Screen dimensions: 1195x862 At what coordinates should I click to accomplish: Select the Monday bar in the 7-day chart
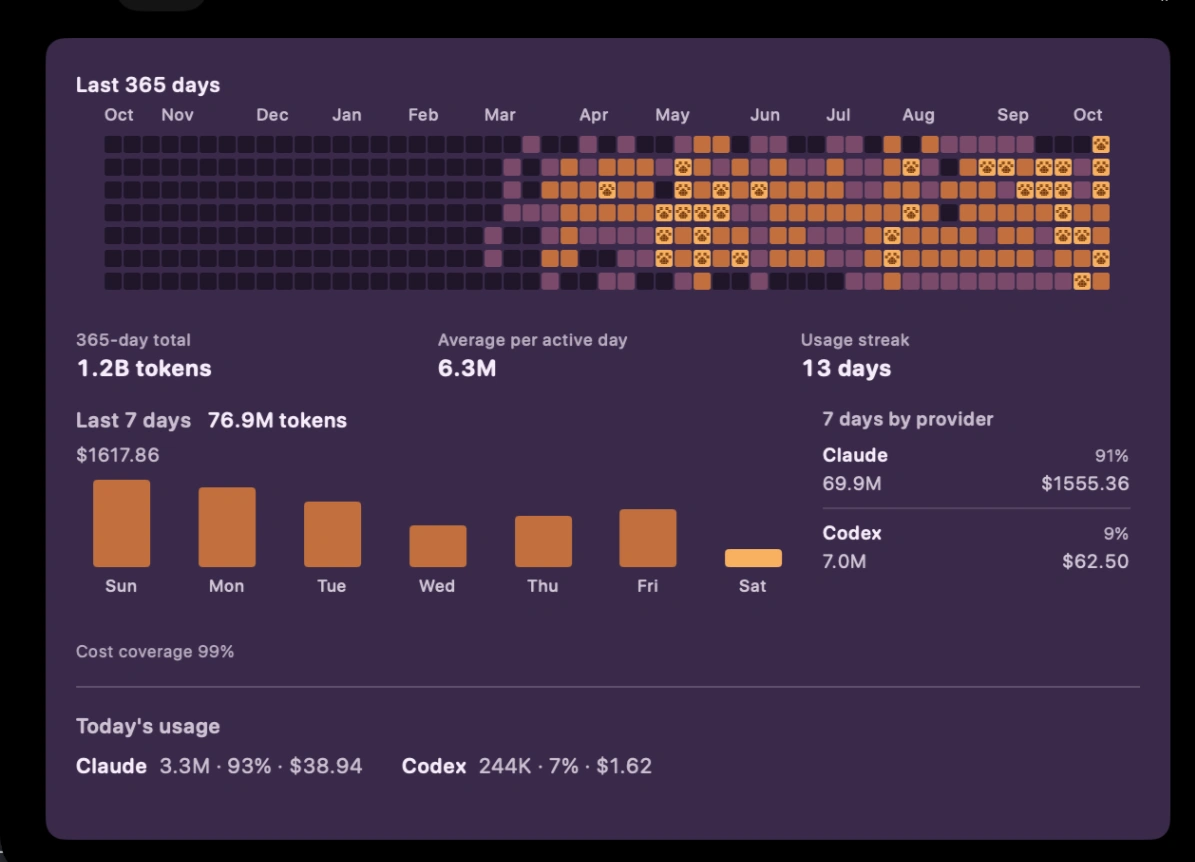tap(227, 527)
